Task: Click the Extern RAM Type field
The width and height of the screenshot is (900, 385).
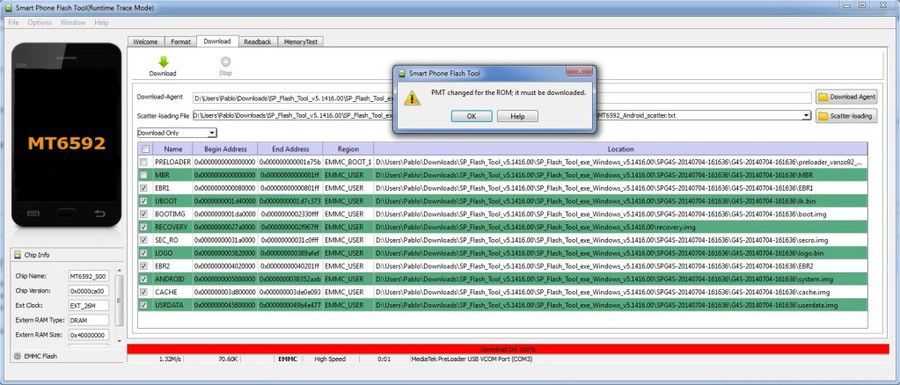Action: click(x=88, y=320)
